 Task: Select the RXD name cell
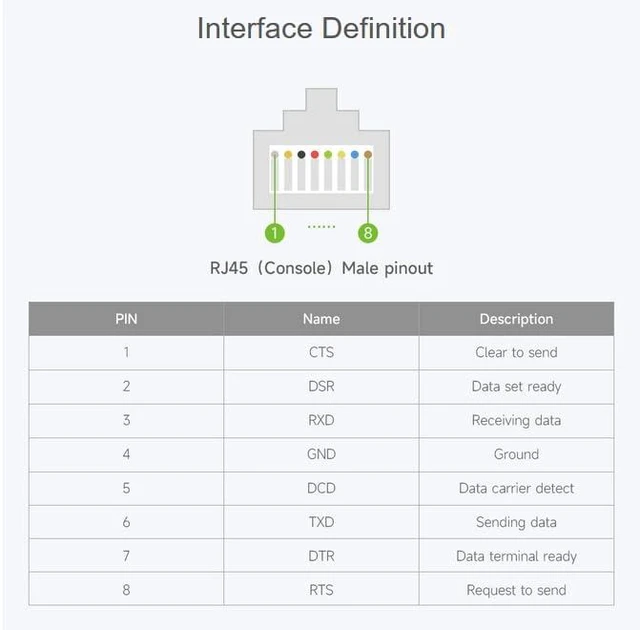(x=321, y=421)
